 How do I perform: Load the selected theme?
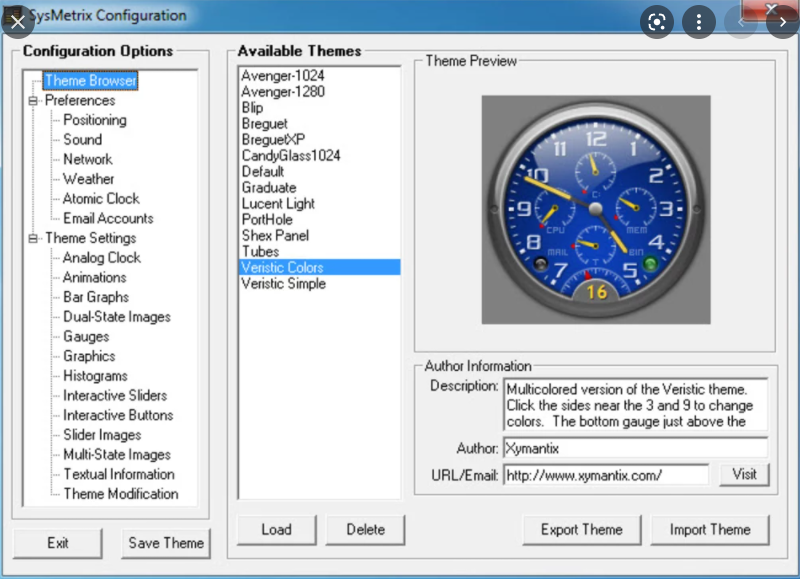277,530
